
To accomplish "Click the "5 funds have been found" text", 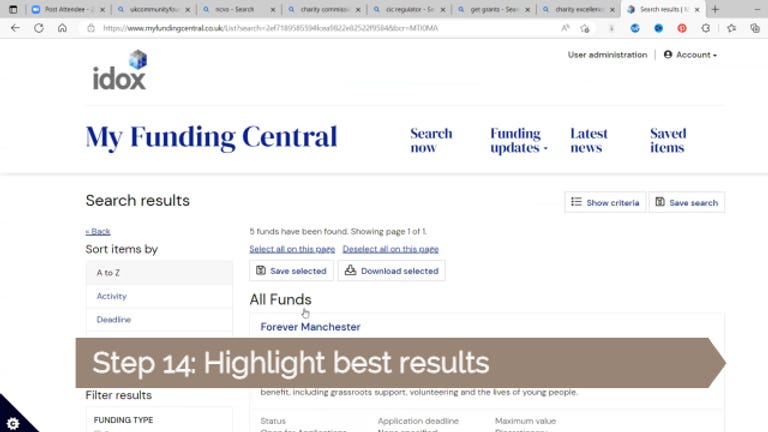I will [x=298, y=231].
